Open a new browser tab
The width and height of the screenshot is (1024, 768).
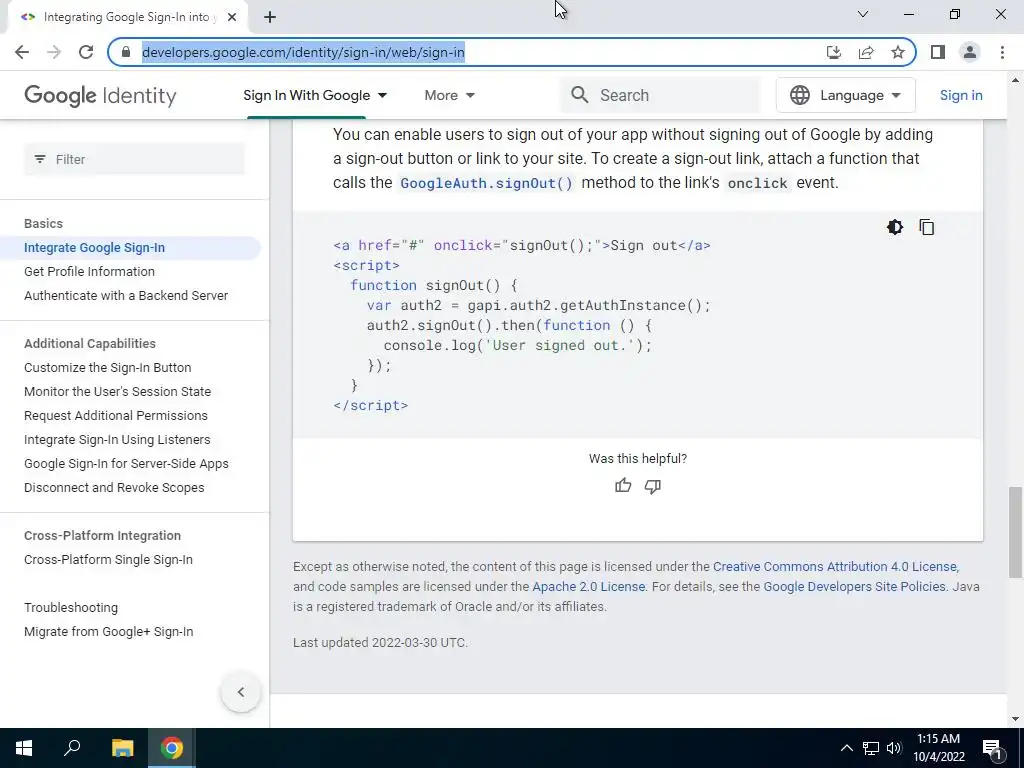tap(270, 17)
